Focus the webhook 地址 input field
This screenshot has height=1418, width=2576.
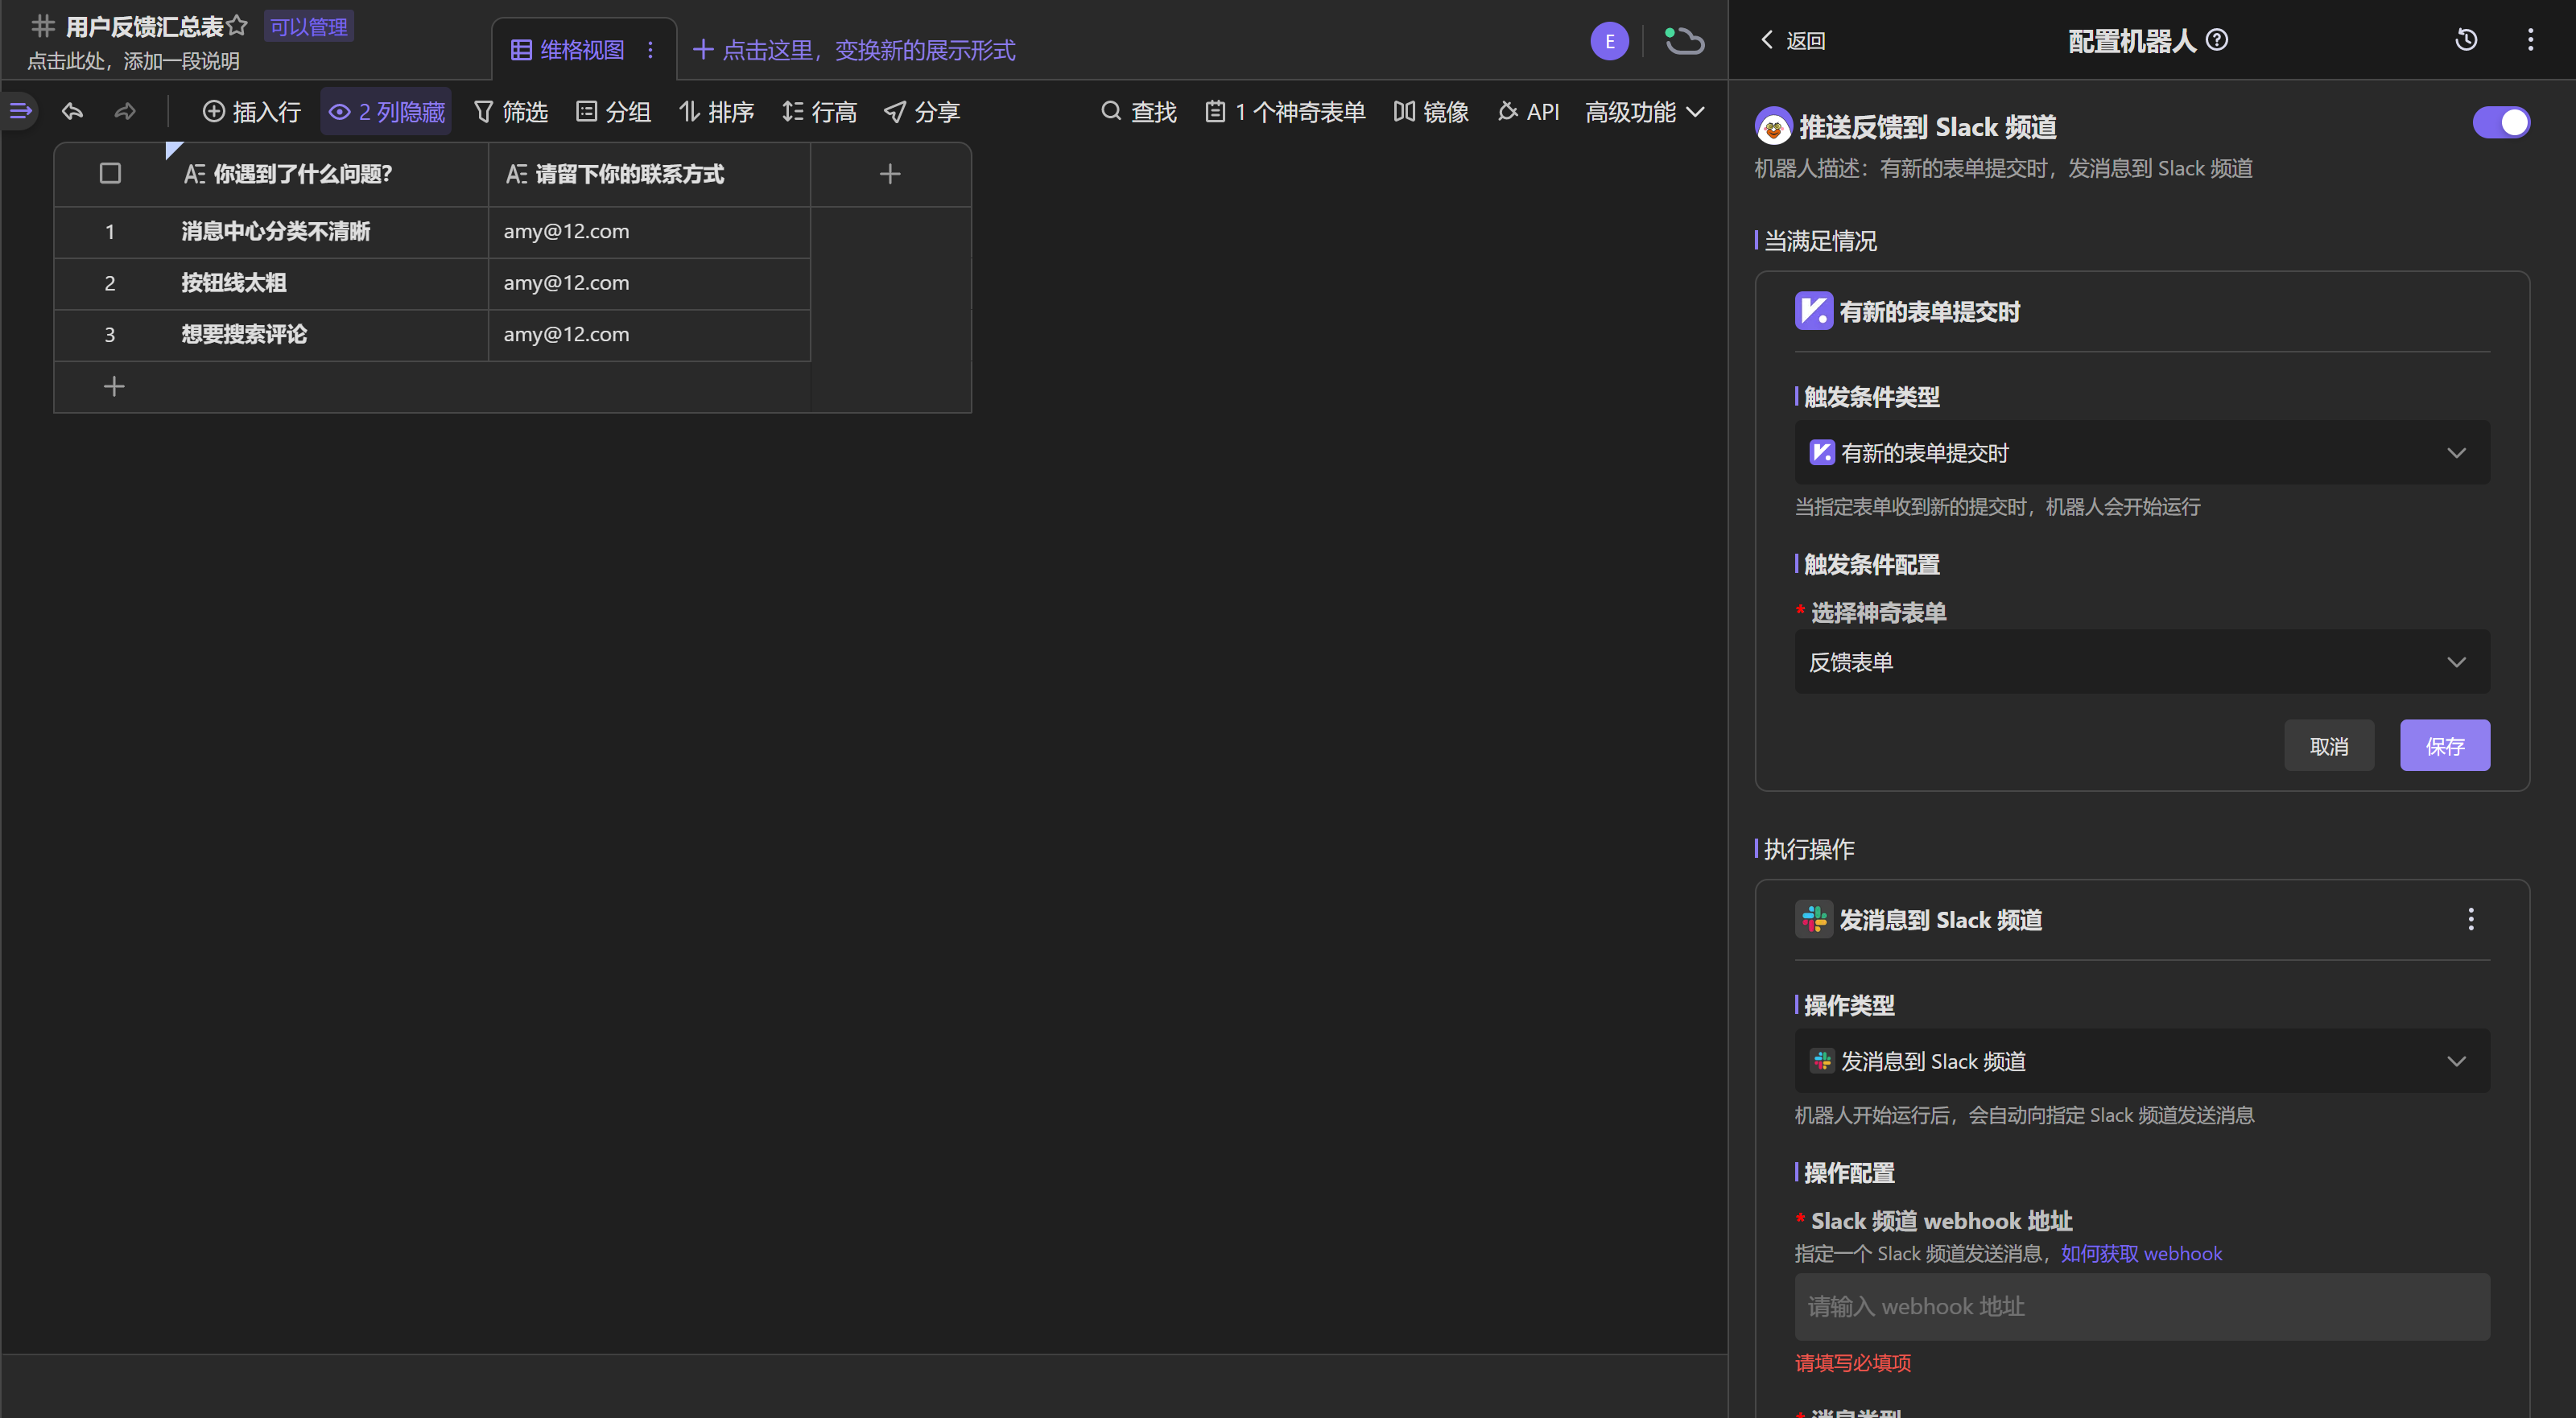tap(2141, 1306)
